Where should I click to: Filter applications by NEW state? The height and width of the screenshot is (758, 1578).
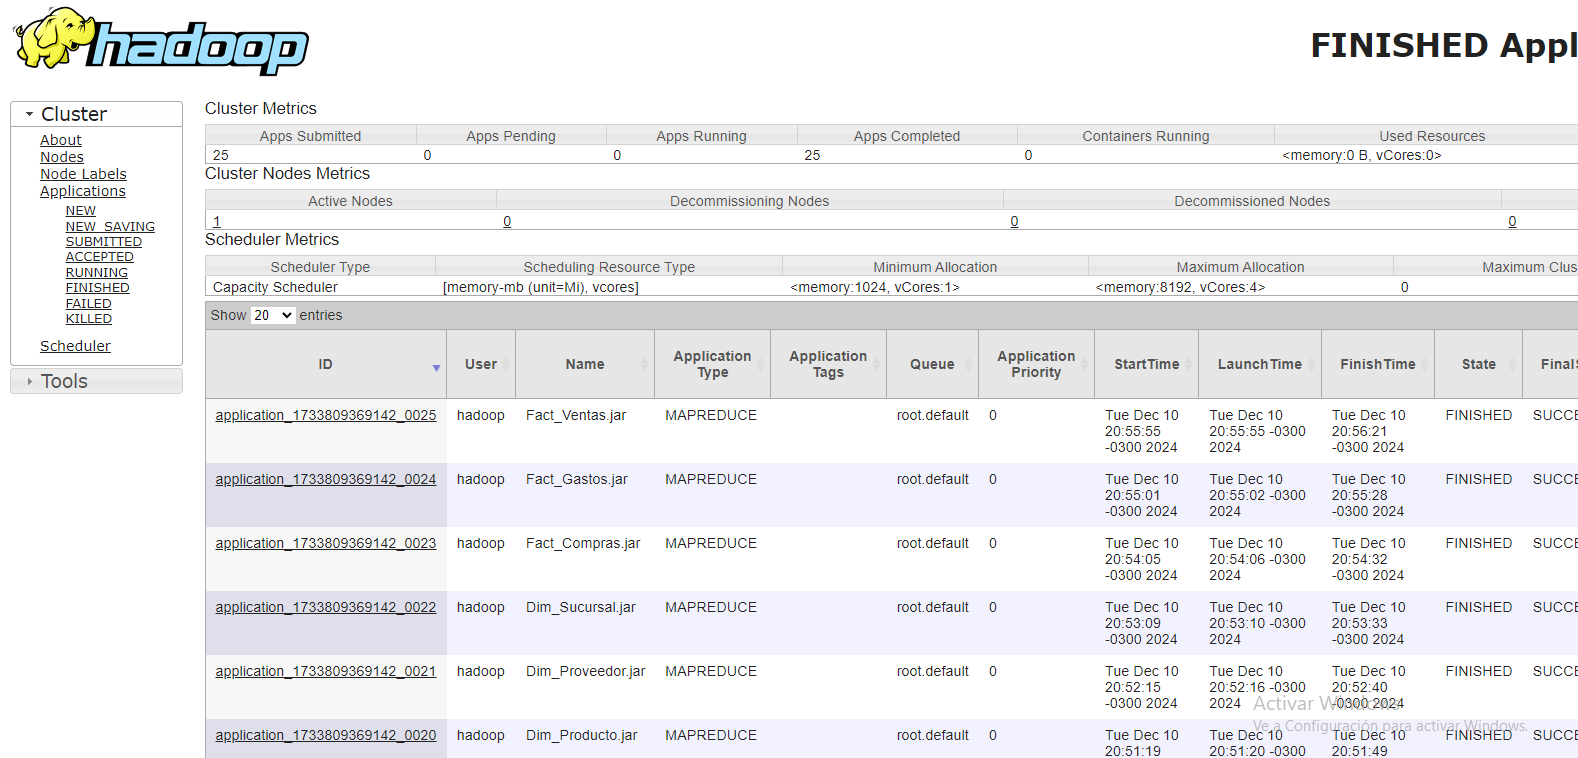point(81,211)
